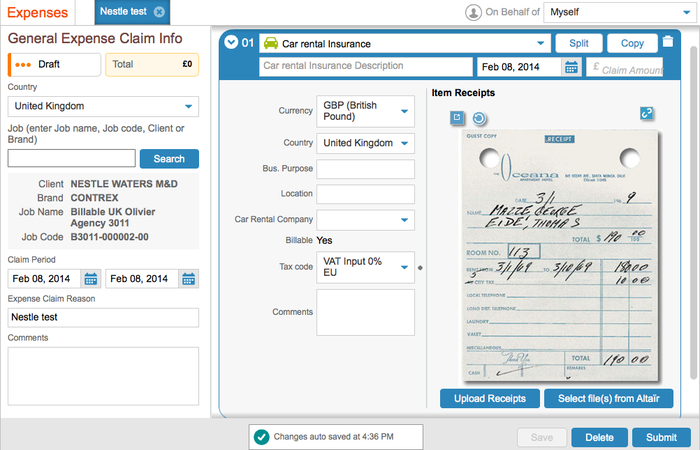700x450 pixels.
Task: Switch to the Expenses tab
Action: (38, 12)
